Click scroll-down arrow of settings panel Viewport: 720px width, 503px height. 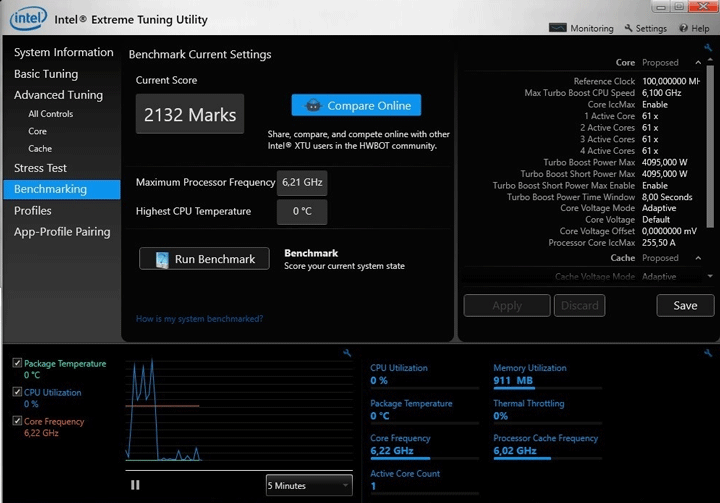pyautogui.click(x=710, y=276)
